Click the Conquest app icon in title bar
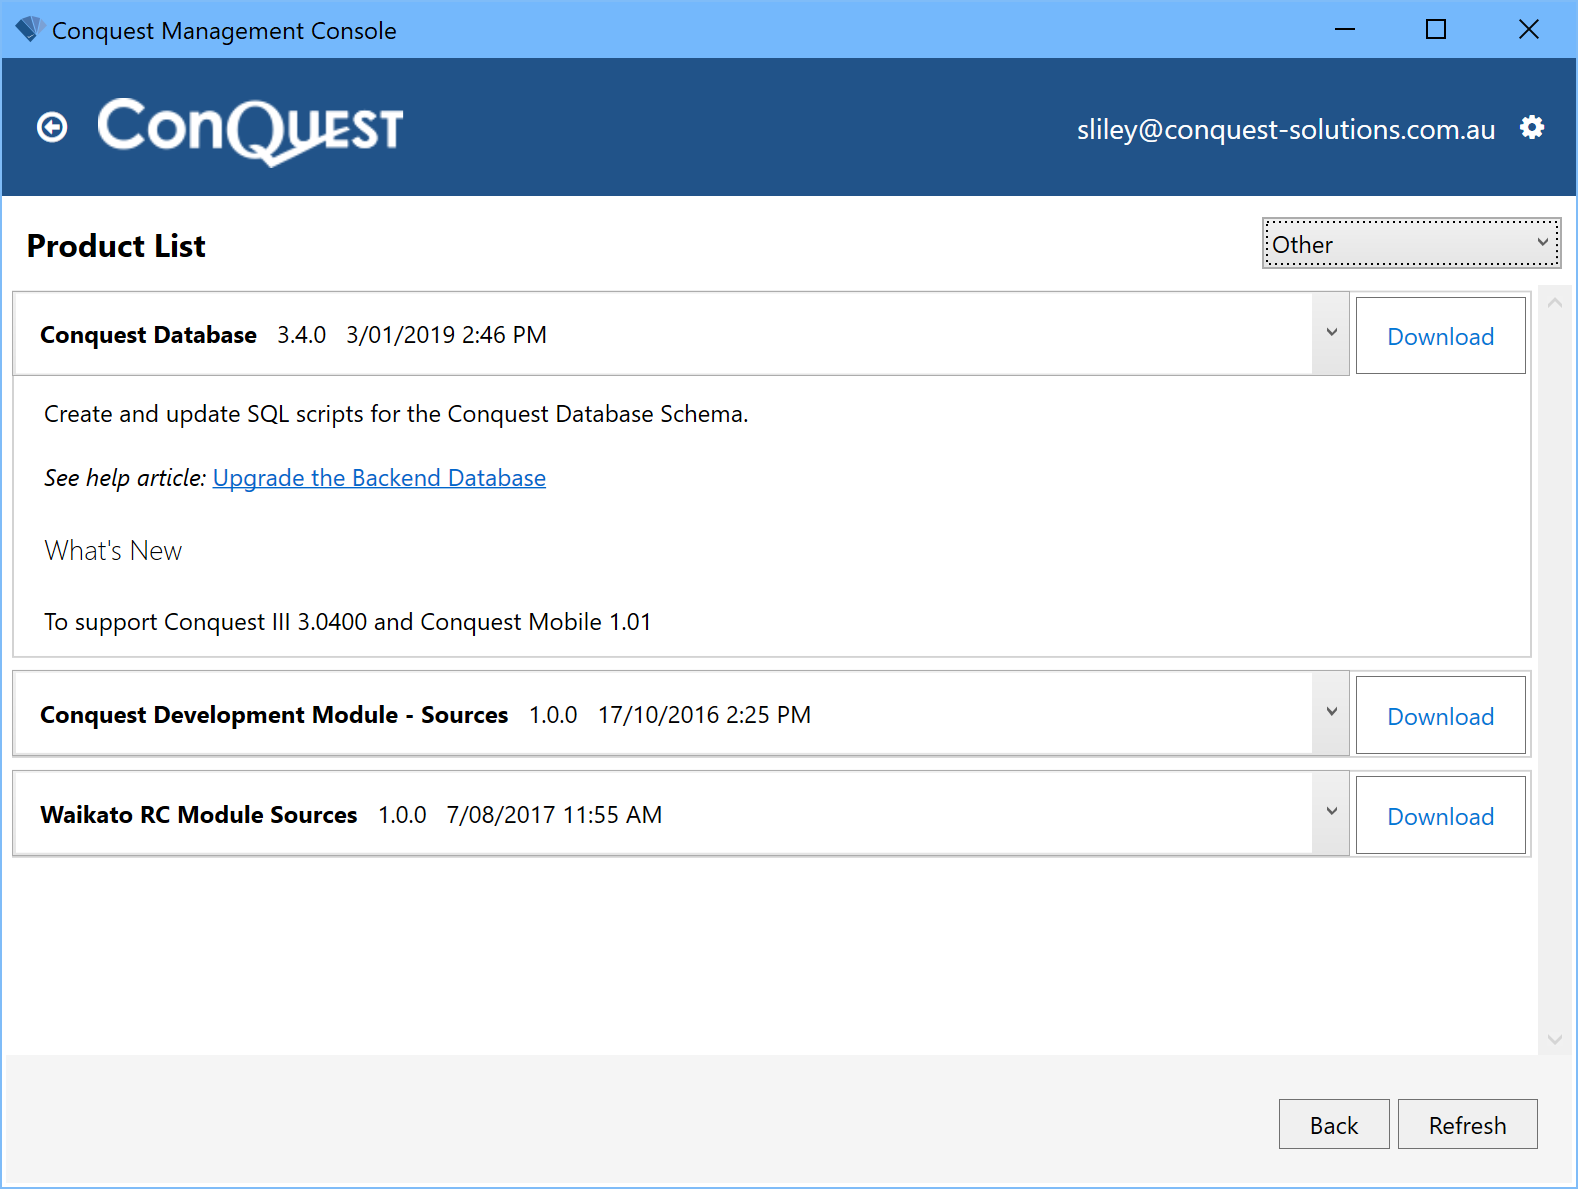 28,30
